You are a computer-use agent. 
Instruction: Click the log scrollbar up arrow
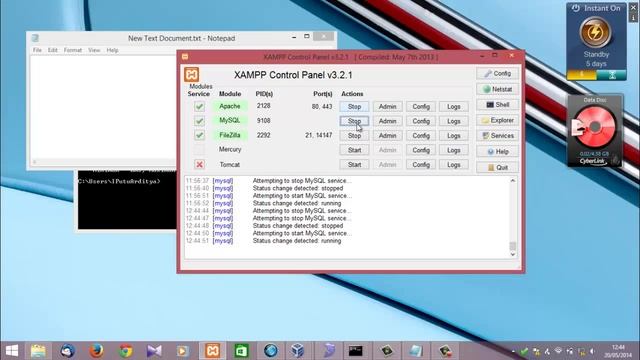coord(513,180)
